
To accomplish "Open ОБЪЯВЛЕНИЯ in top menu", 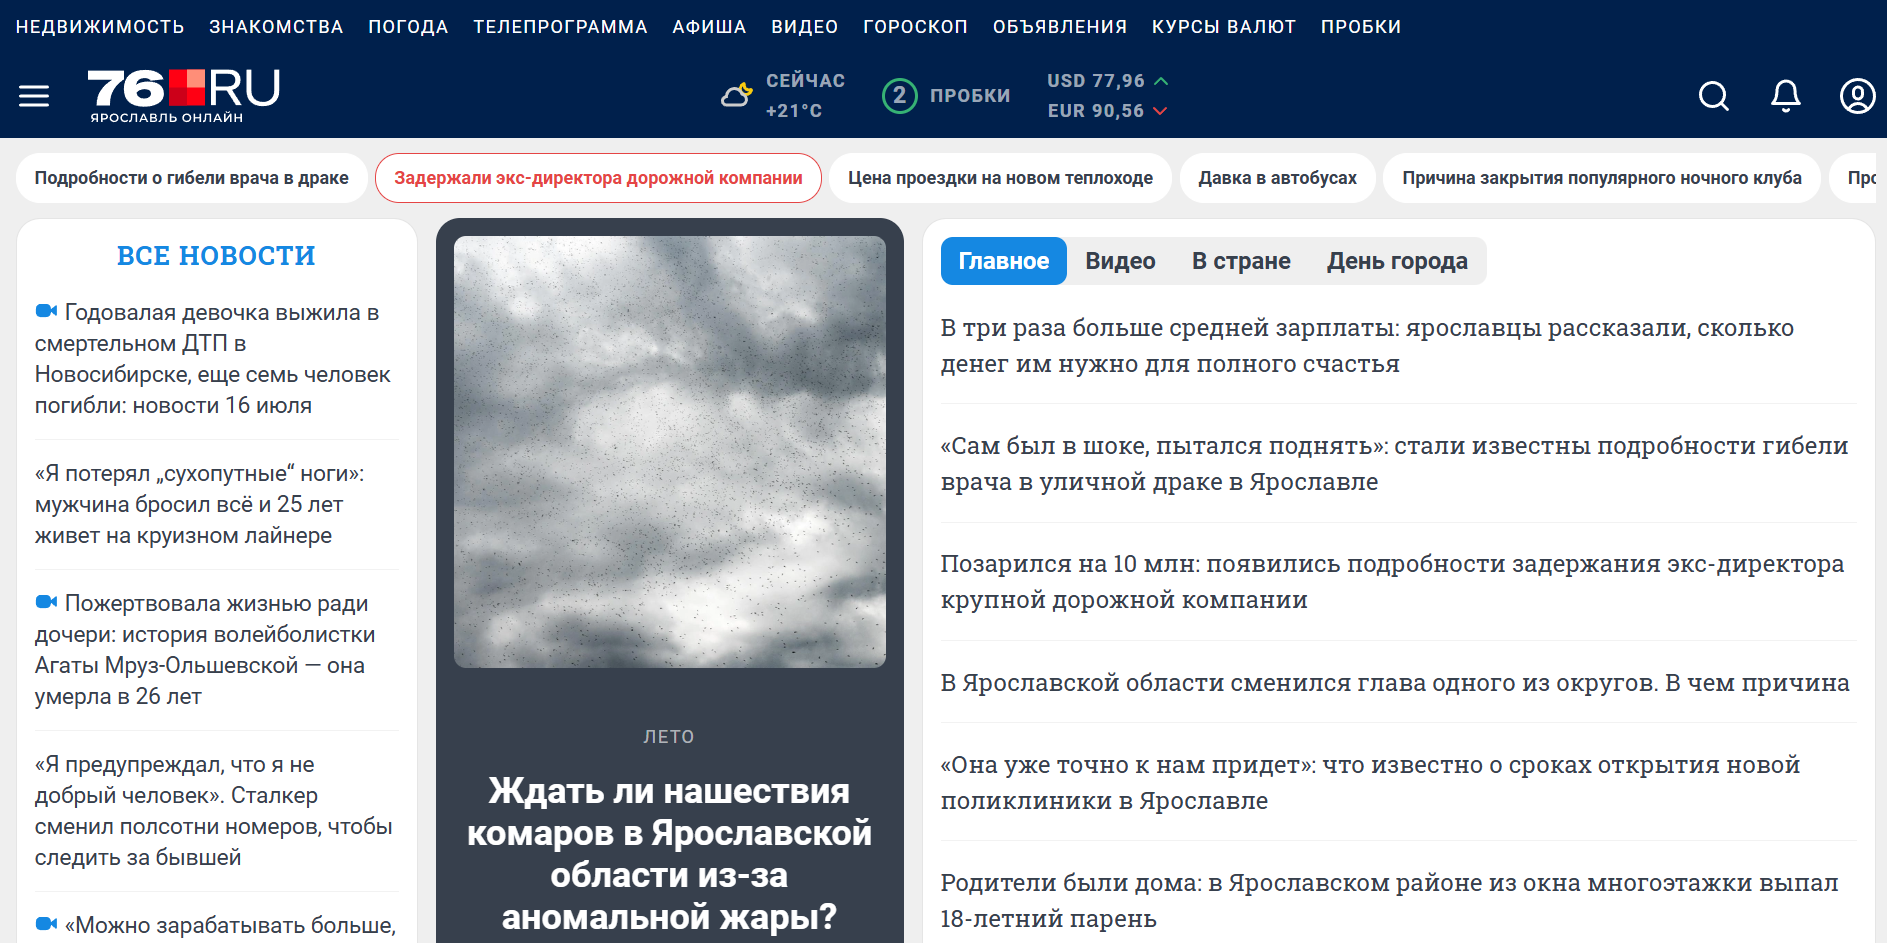I will [x=1060, y=27].
